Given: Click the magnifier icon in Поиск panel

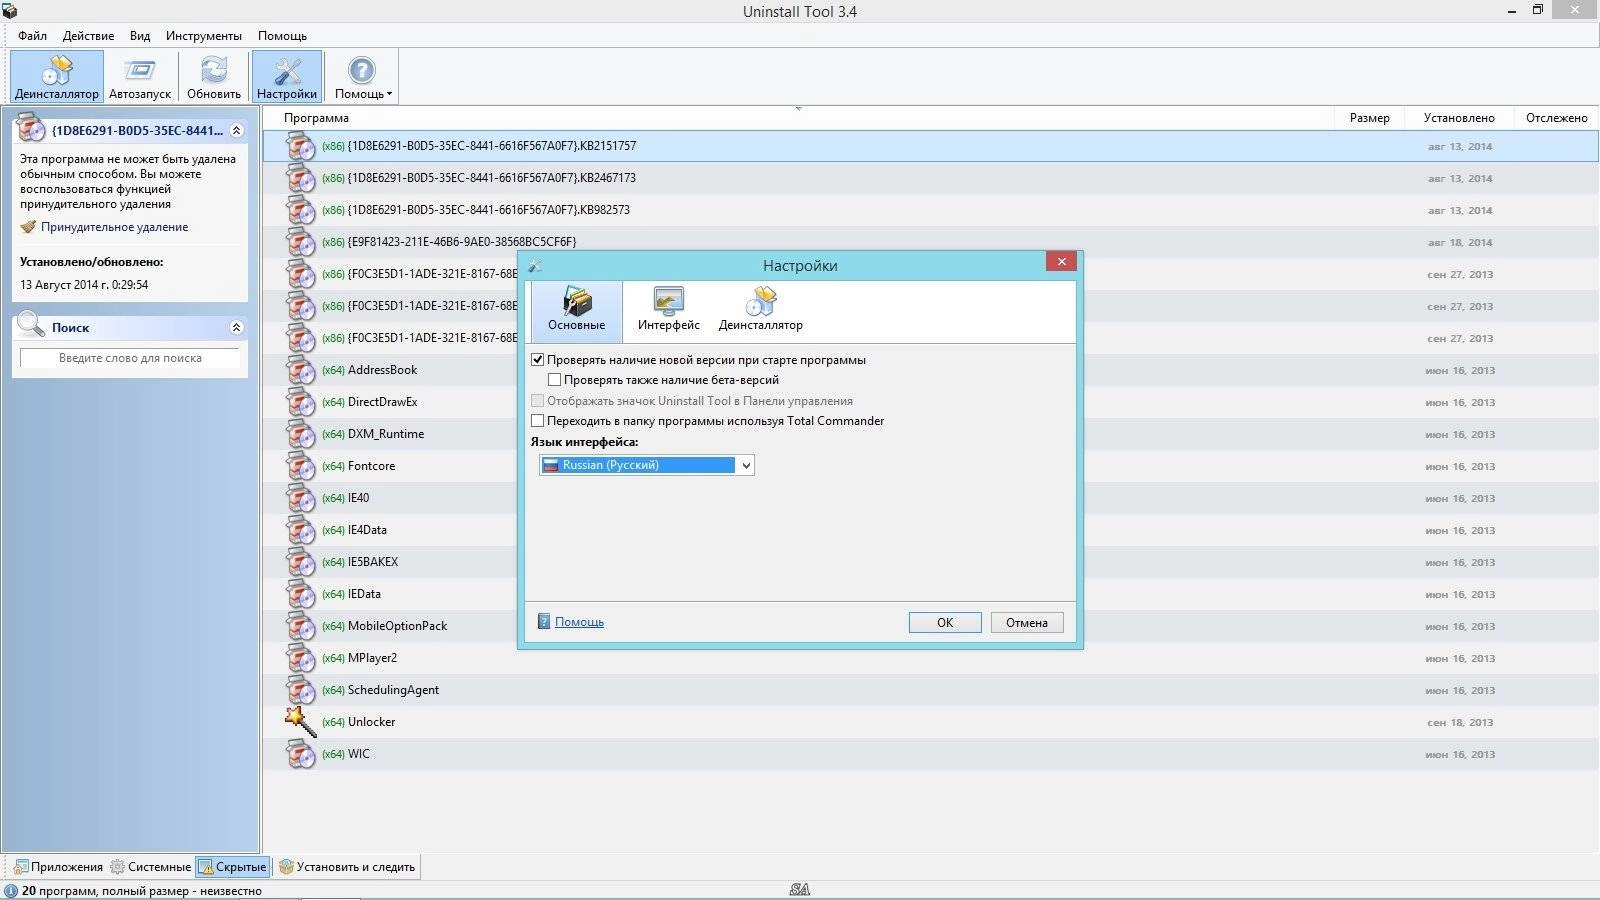Looking at the screenshot, I should [x=32, y=325].
